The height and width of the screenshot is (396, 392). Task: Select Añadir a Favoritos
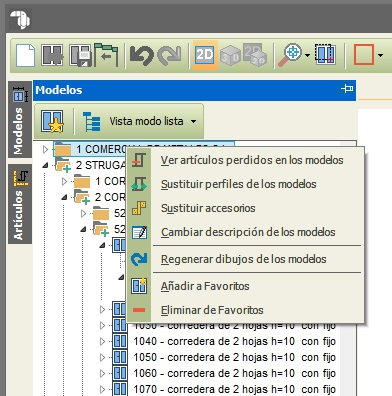205,286
